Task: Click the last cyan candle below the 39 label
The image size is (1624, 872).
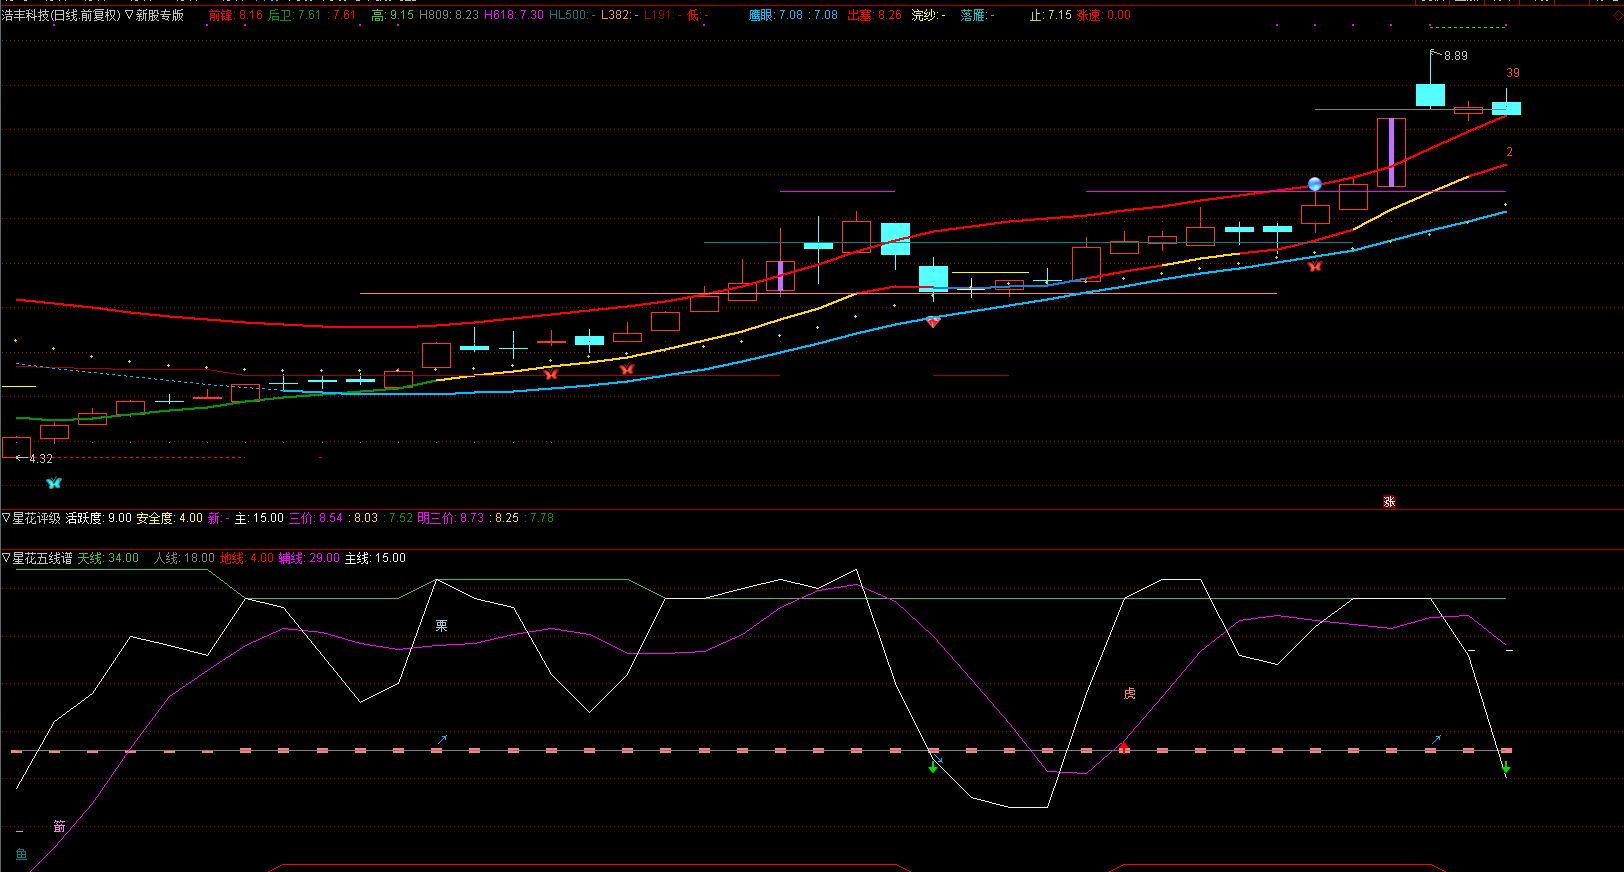Action: click(1506, 108)
